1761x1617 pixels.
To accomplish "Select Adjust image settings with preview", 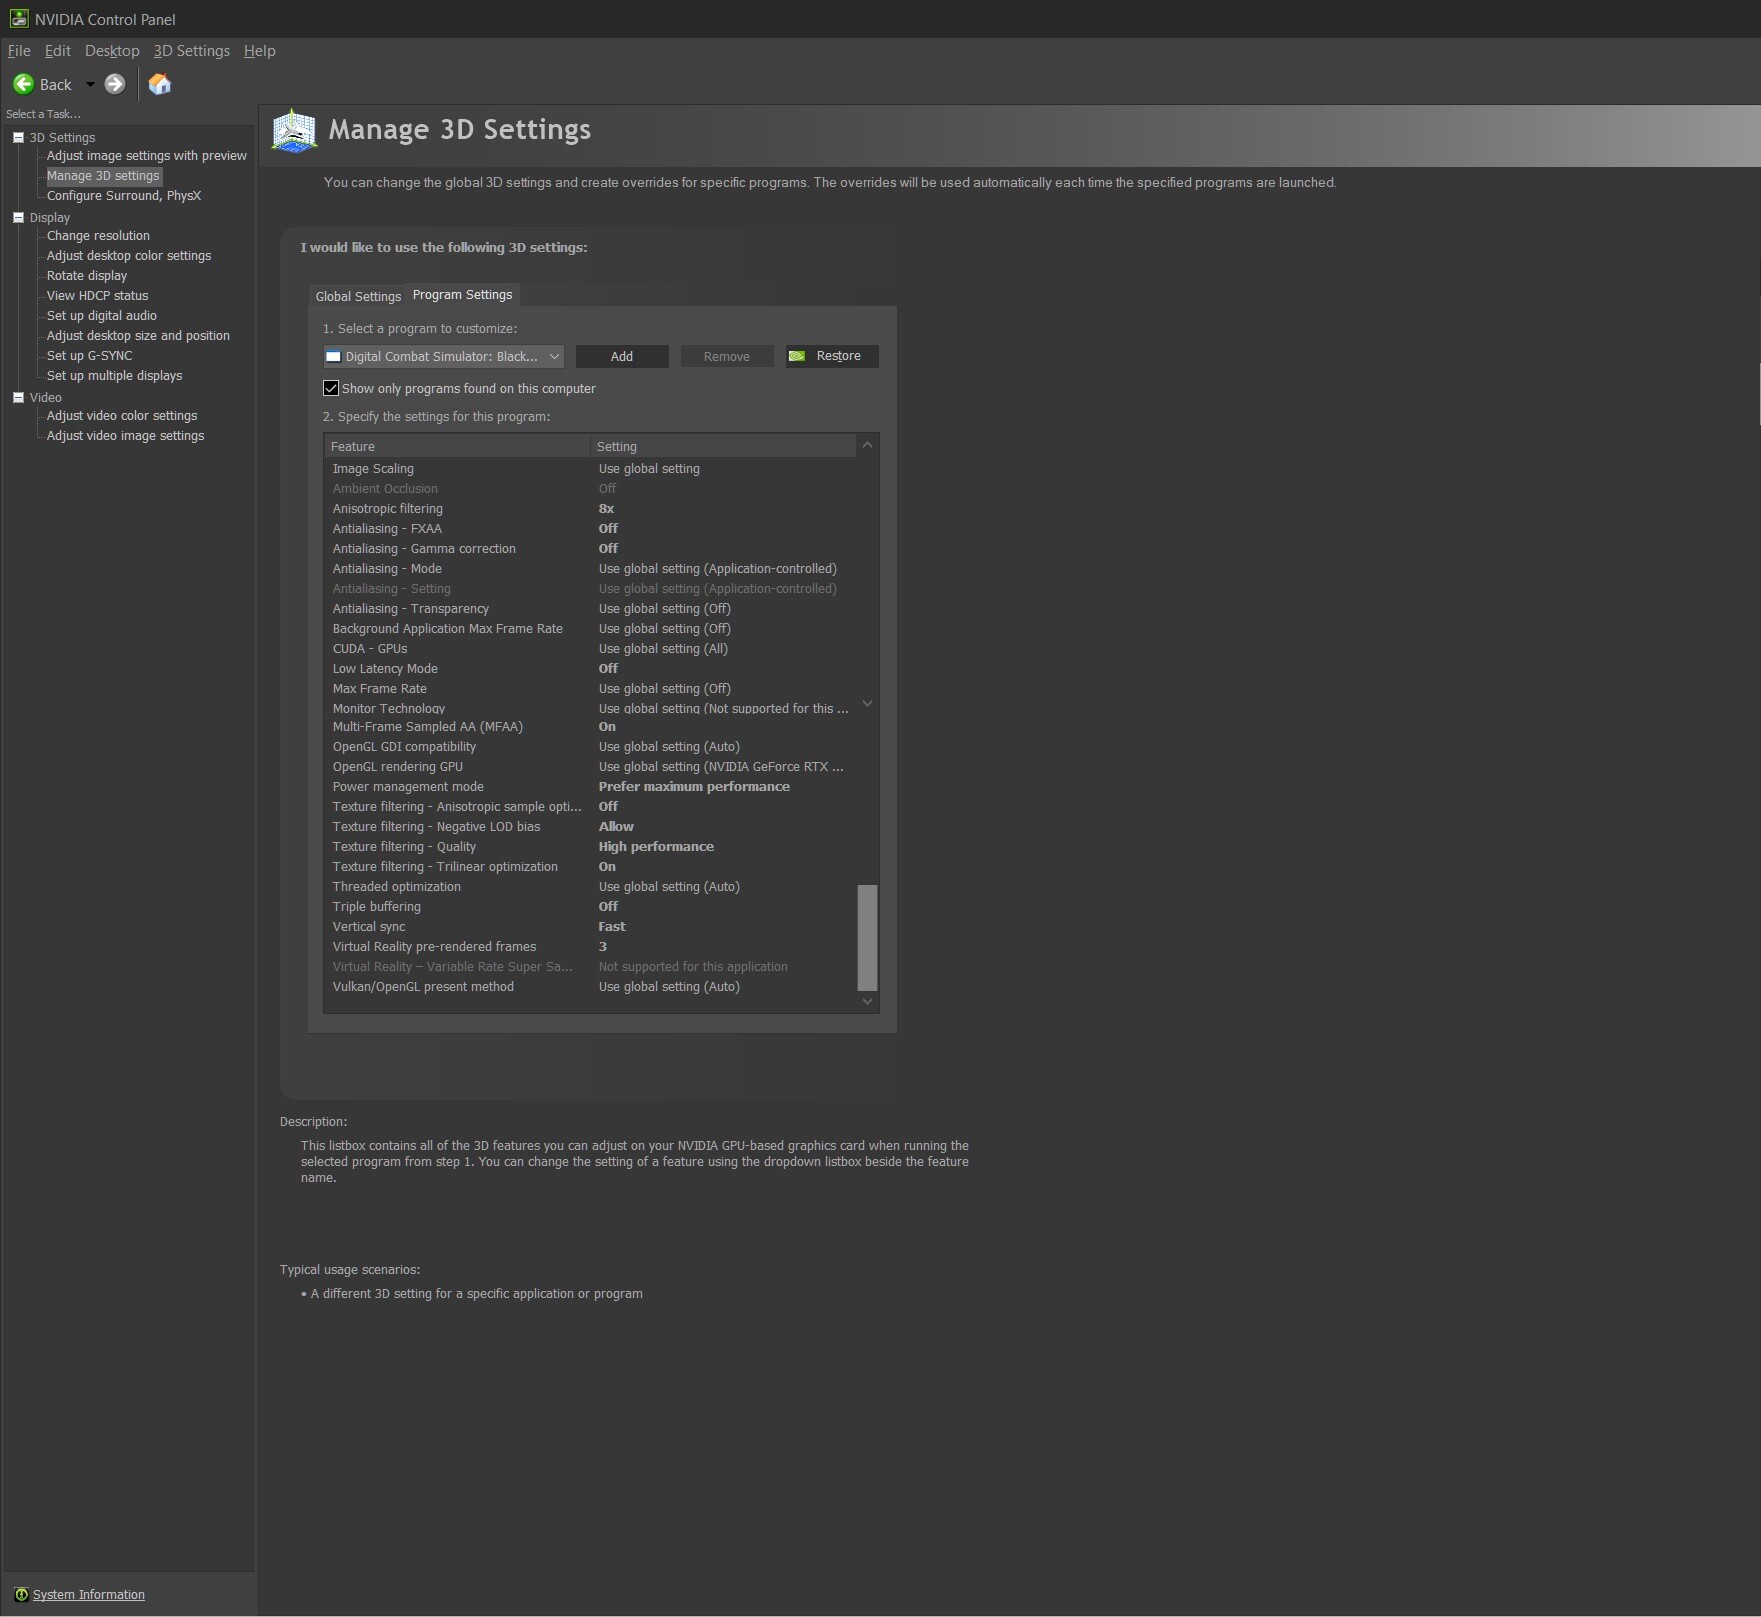I will coord(146,156).
